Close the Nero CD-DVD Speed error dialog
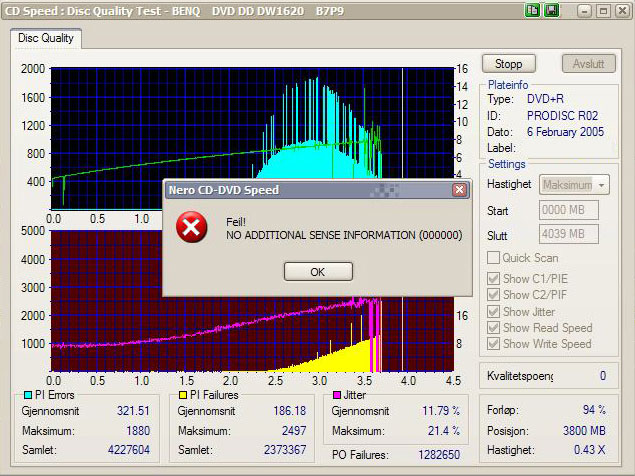 click(459, 190)
